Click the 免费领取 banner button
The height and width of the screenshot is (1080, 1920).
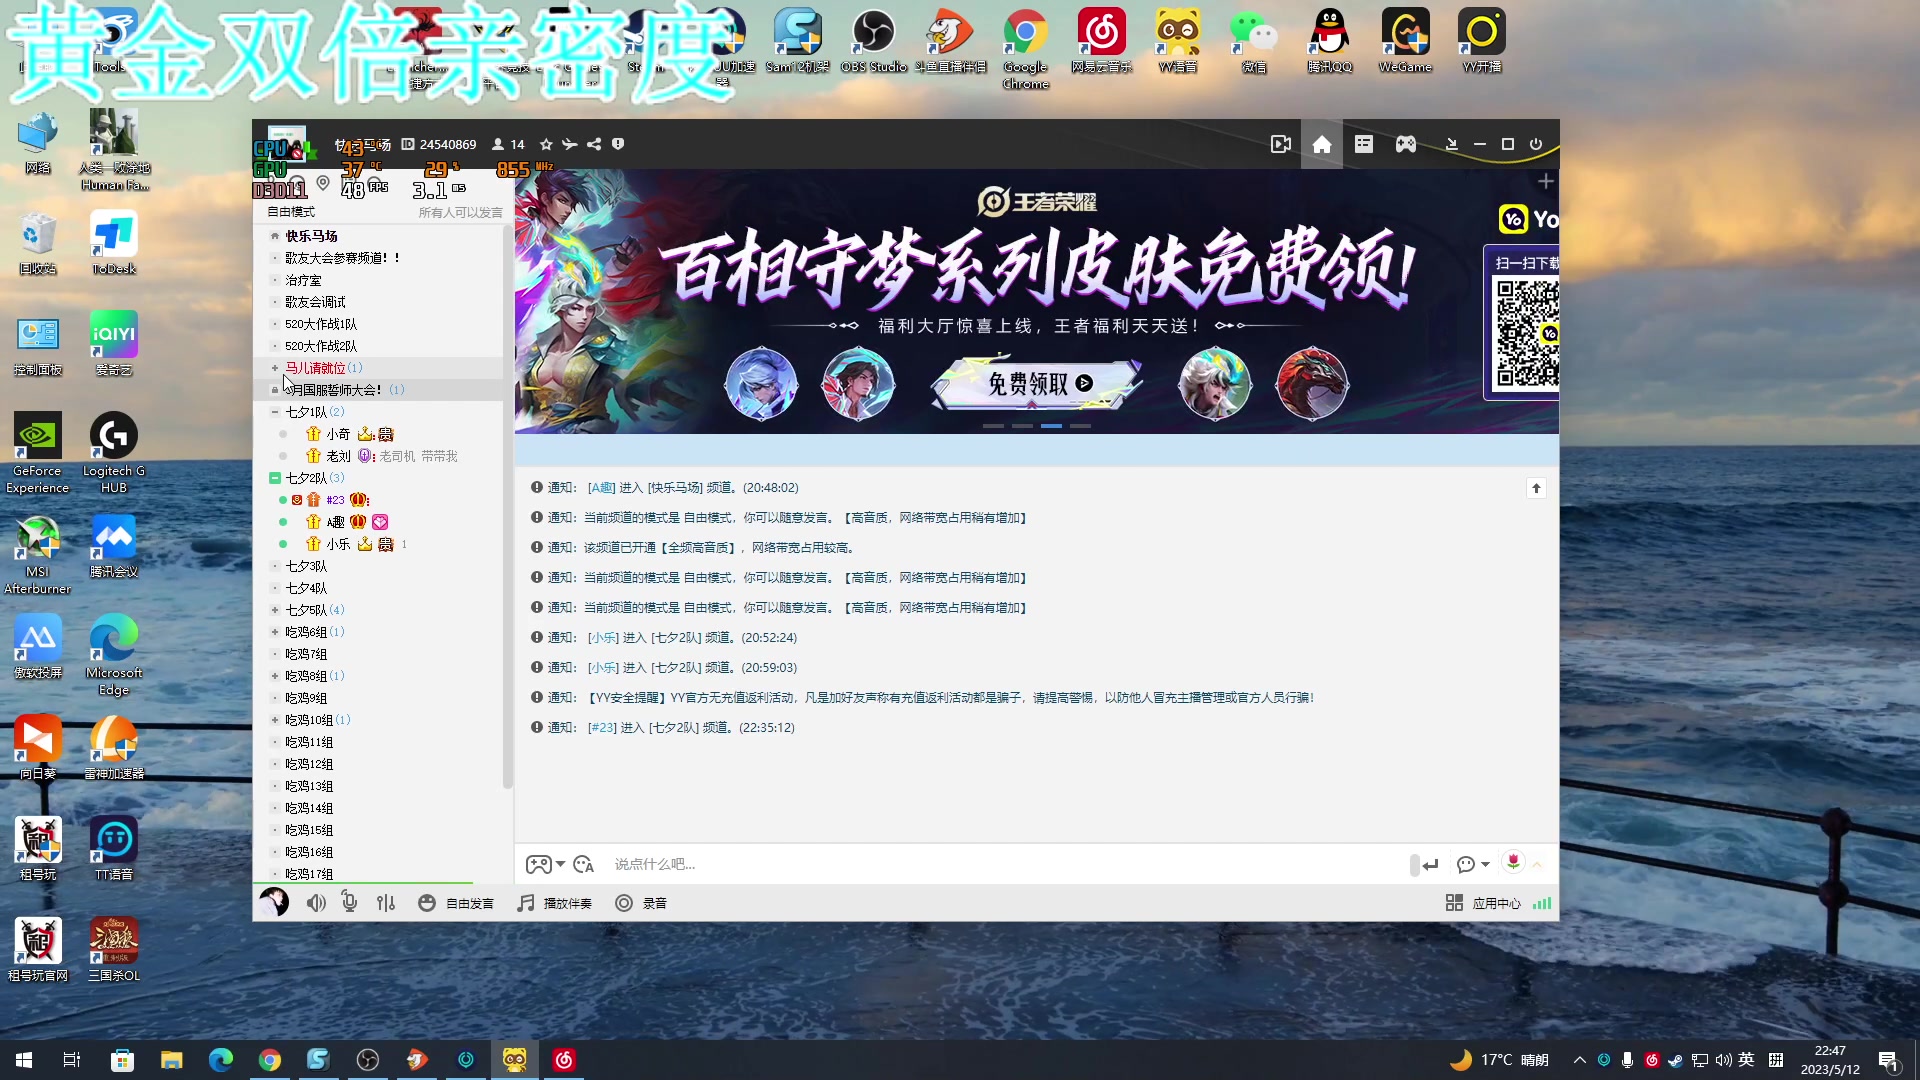(x=1037, y=383)
